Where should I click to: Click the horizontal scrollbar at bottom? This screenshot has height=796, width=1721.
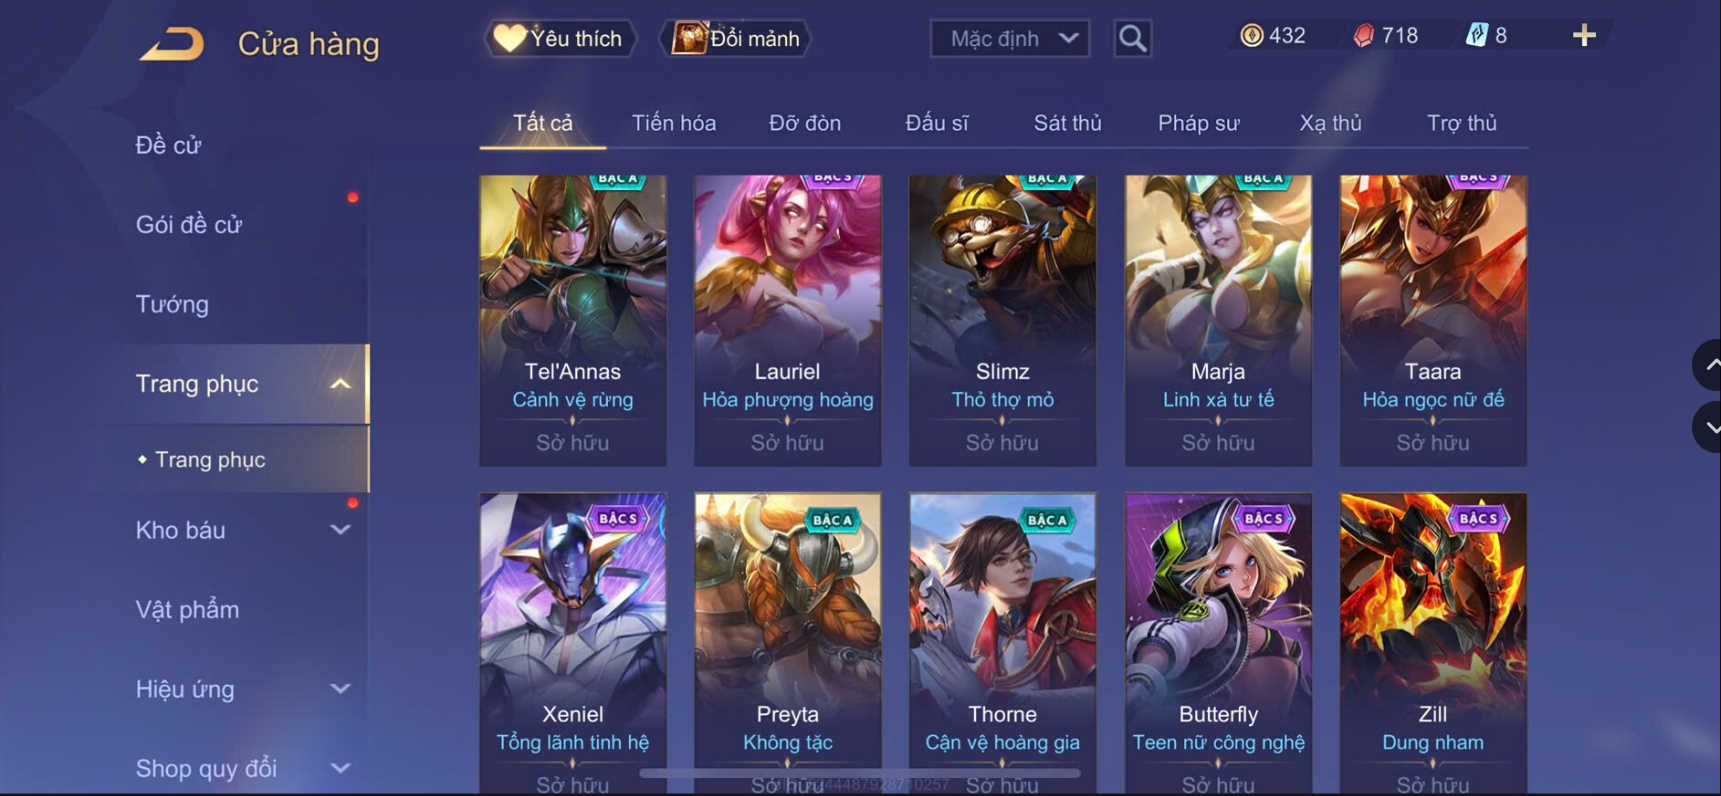(860, 773)
